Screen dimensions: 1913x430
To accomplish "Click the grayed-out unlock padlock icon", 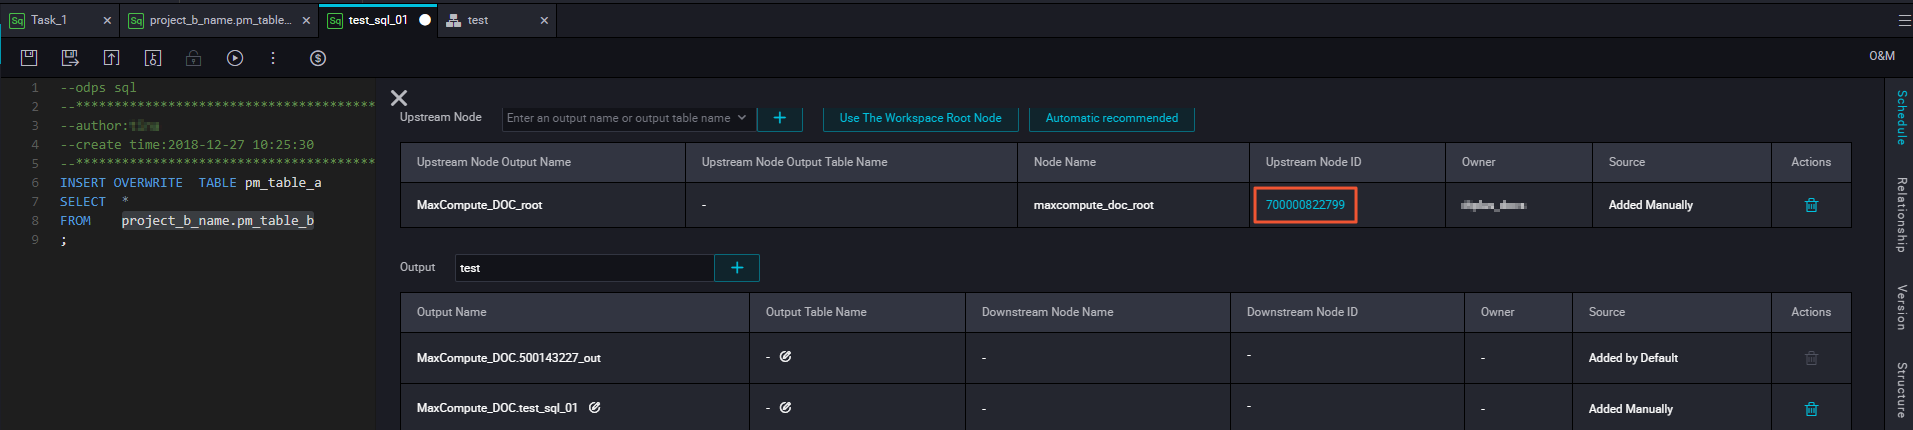I will pyautogui.click(x=194, y=58).
